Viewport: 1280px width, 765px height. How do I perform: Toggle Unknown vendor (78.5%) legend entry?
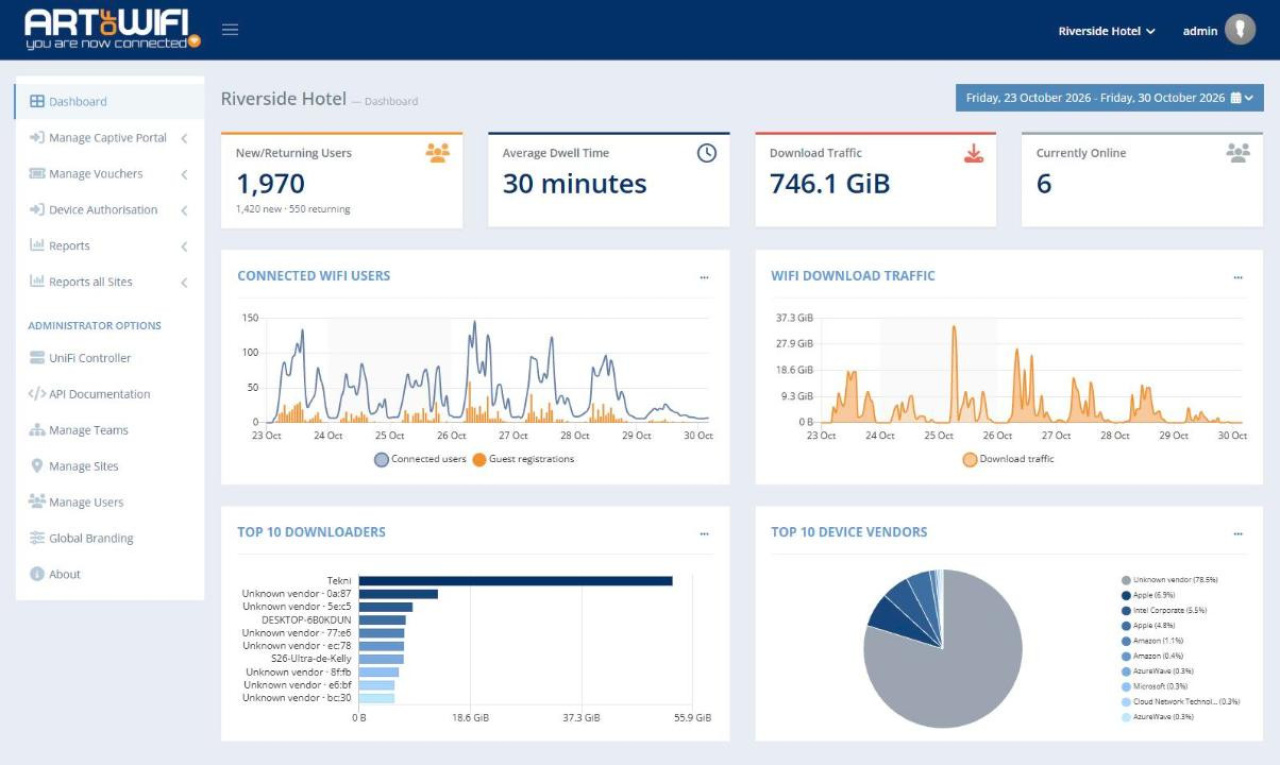click(x=1169, y=580)
